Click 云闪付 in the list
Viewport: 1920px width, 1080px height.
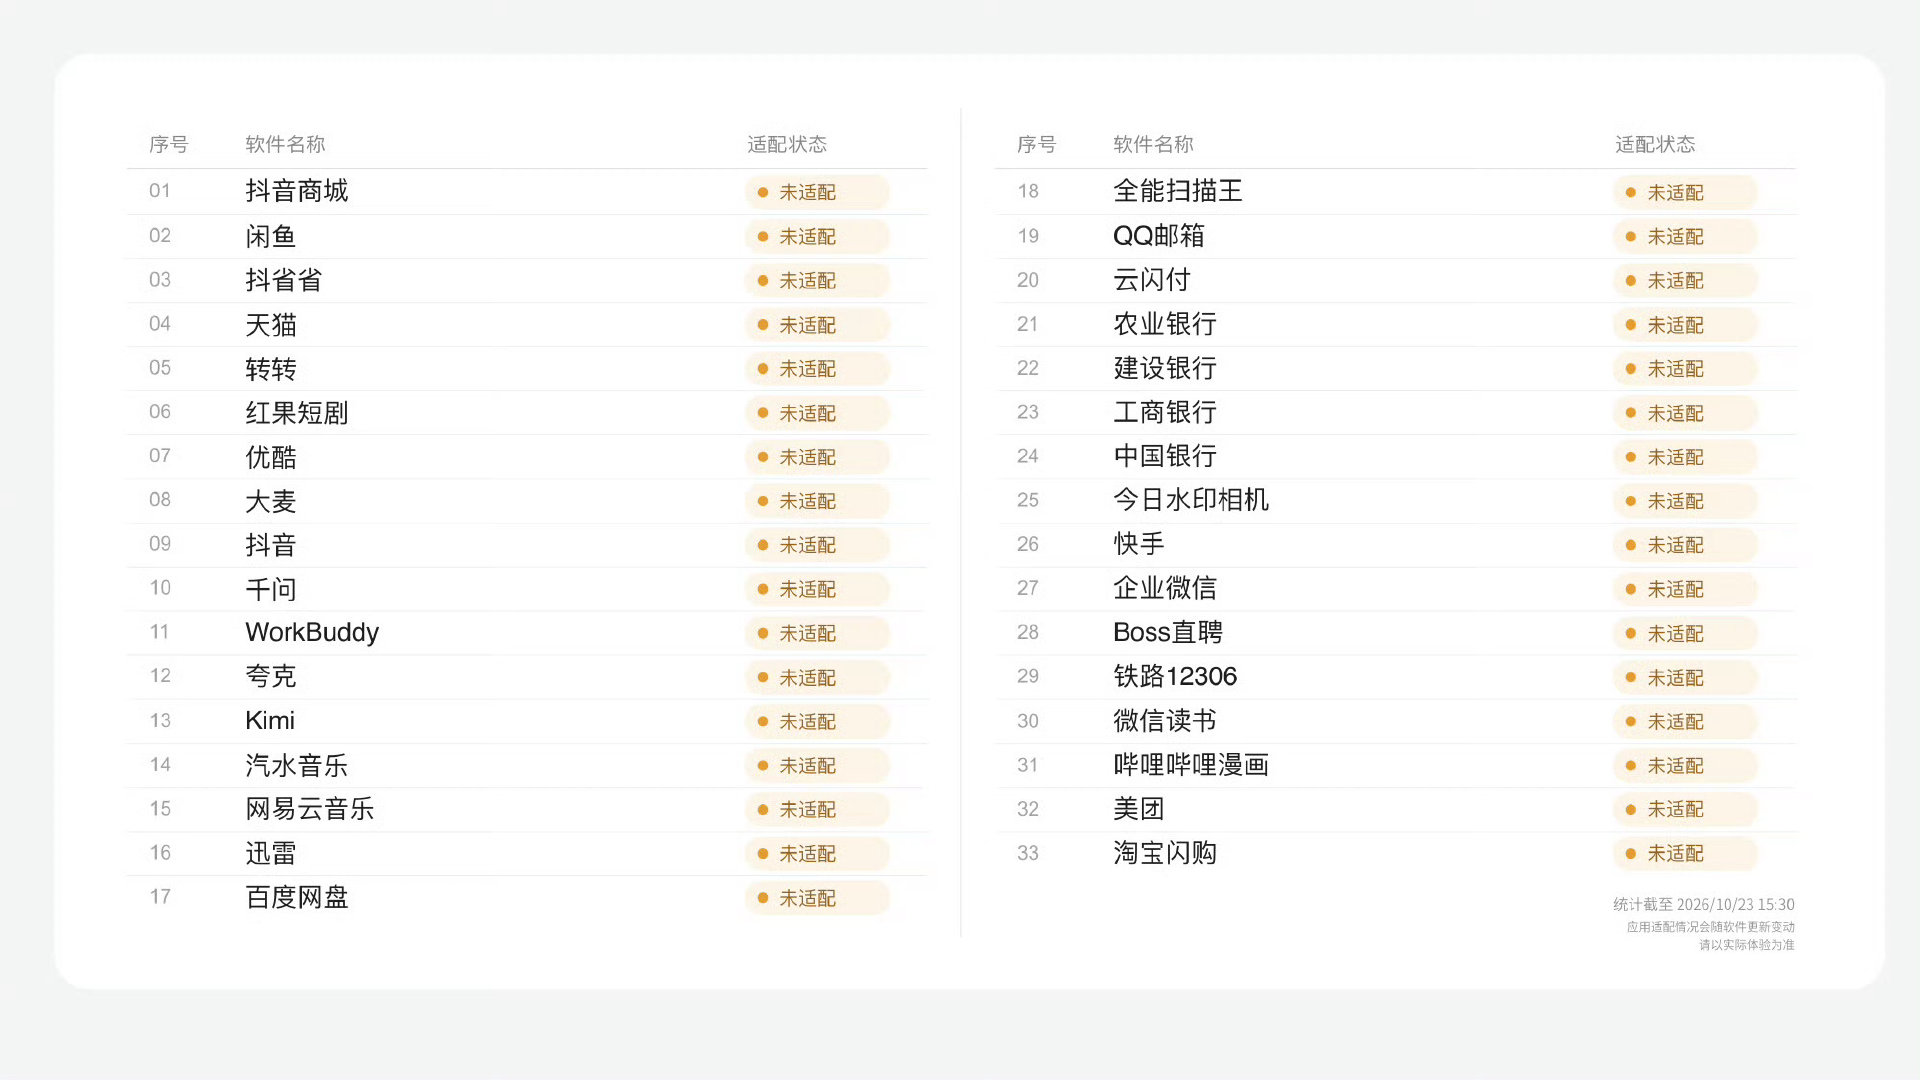pos(1152,280)
